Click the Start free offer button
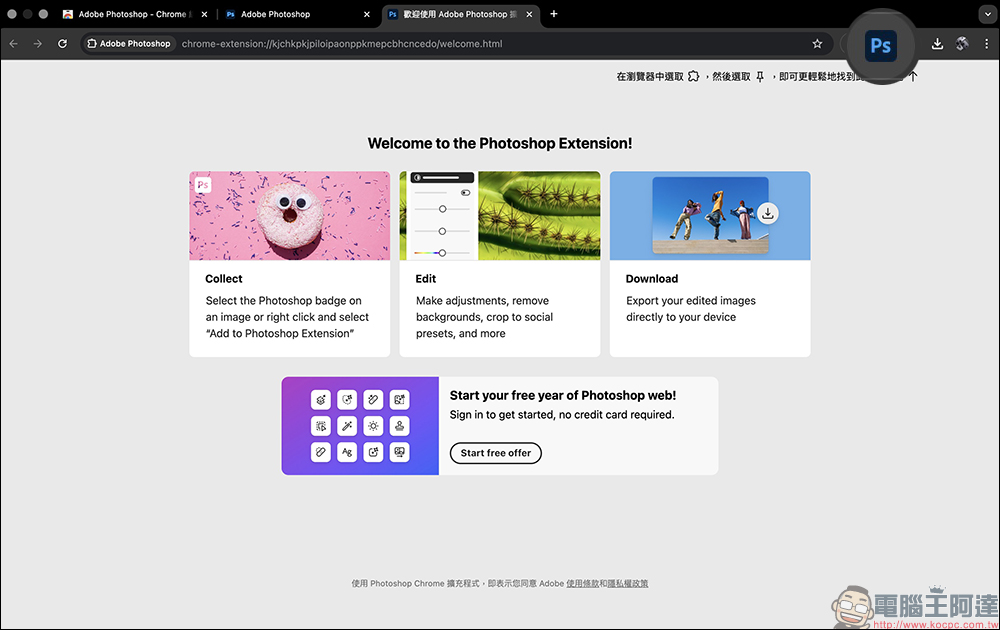 coord(495,453)
